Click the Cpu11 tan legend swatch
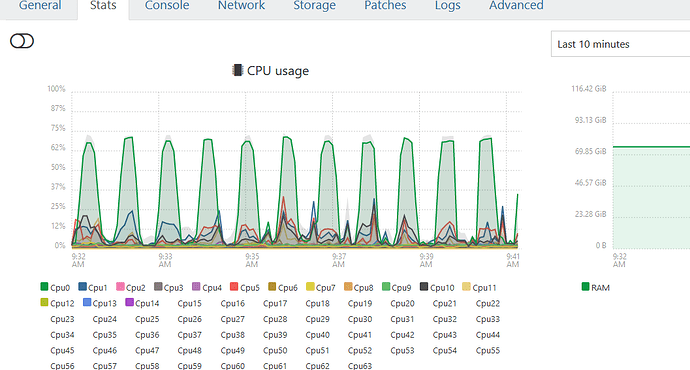Viewport: 690px width, 370px height. [466, 287]
